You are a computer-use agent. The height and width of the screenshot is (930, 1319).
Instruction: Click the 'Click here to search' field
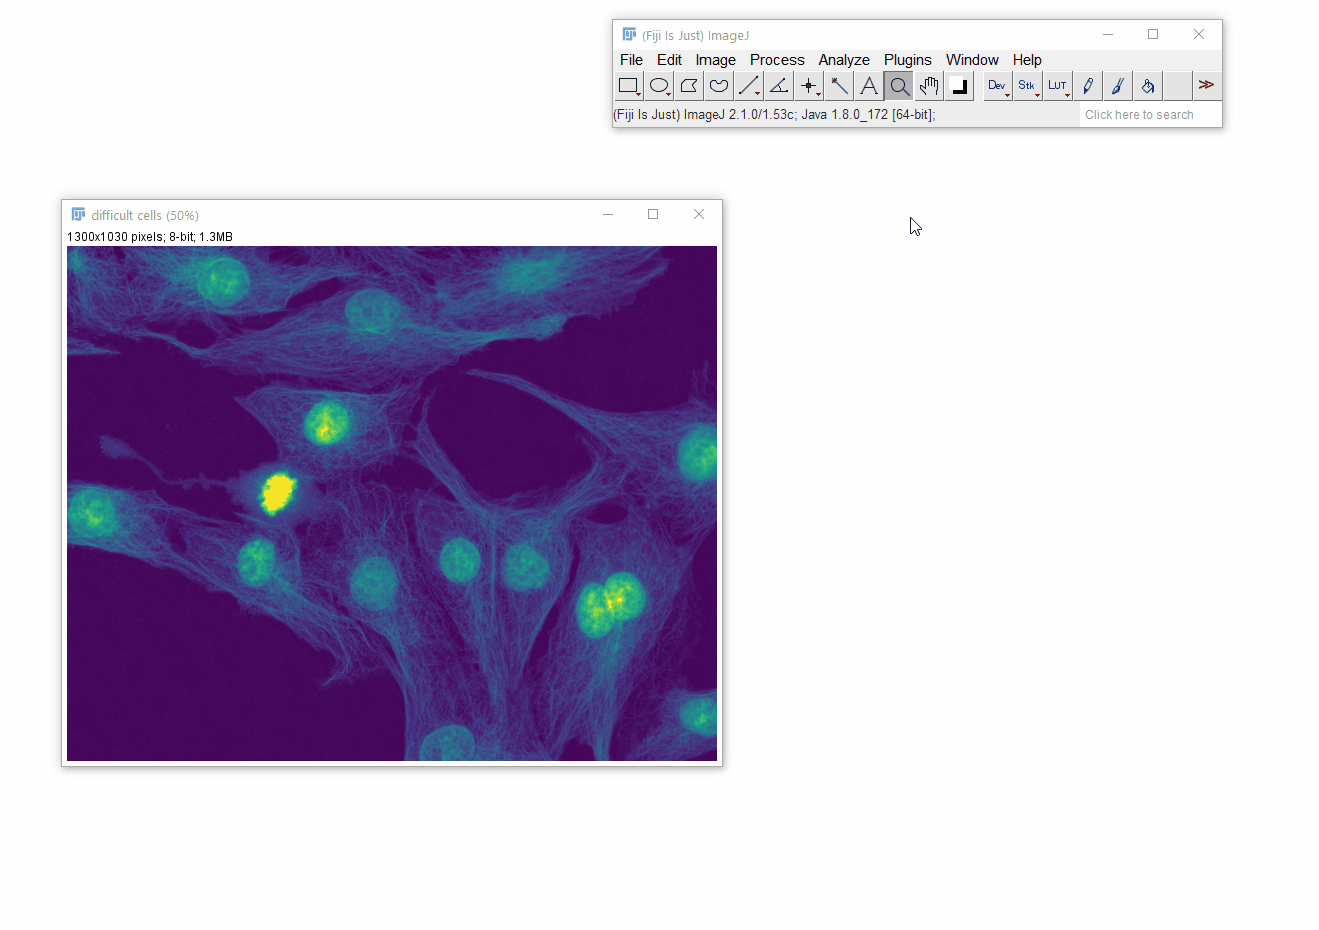(1148, 115)
